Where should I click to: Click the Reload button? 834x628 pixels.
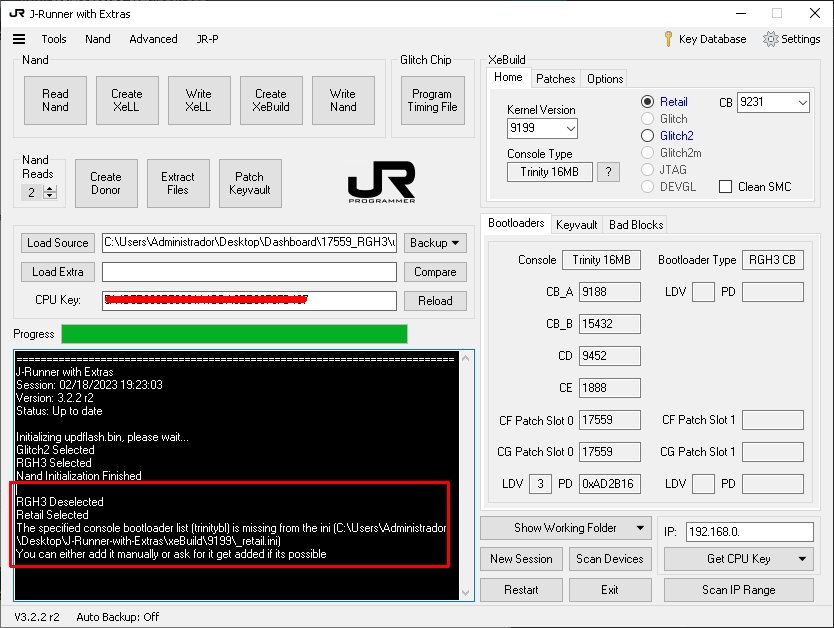click(x=435, y=301)
